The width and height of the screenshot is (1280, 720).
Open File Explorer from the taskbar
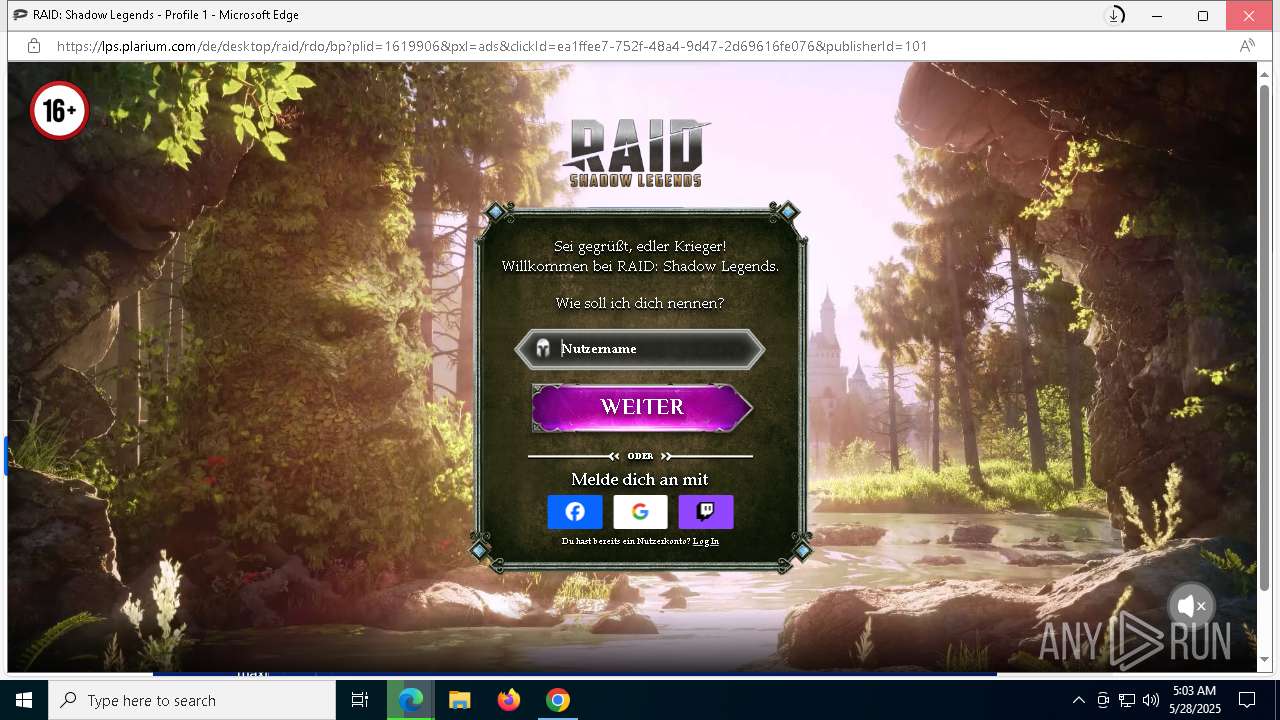click(x=459, y=700)
